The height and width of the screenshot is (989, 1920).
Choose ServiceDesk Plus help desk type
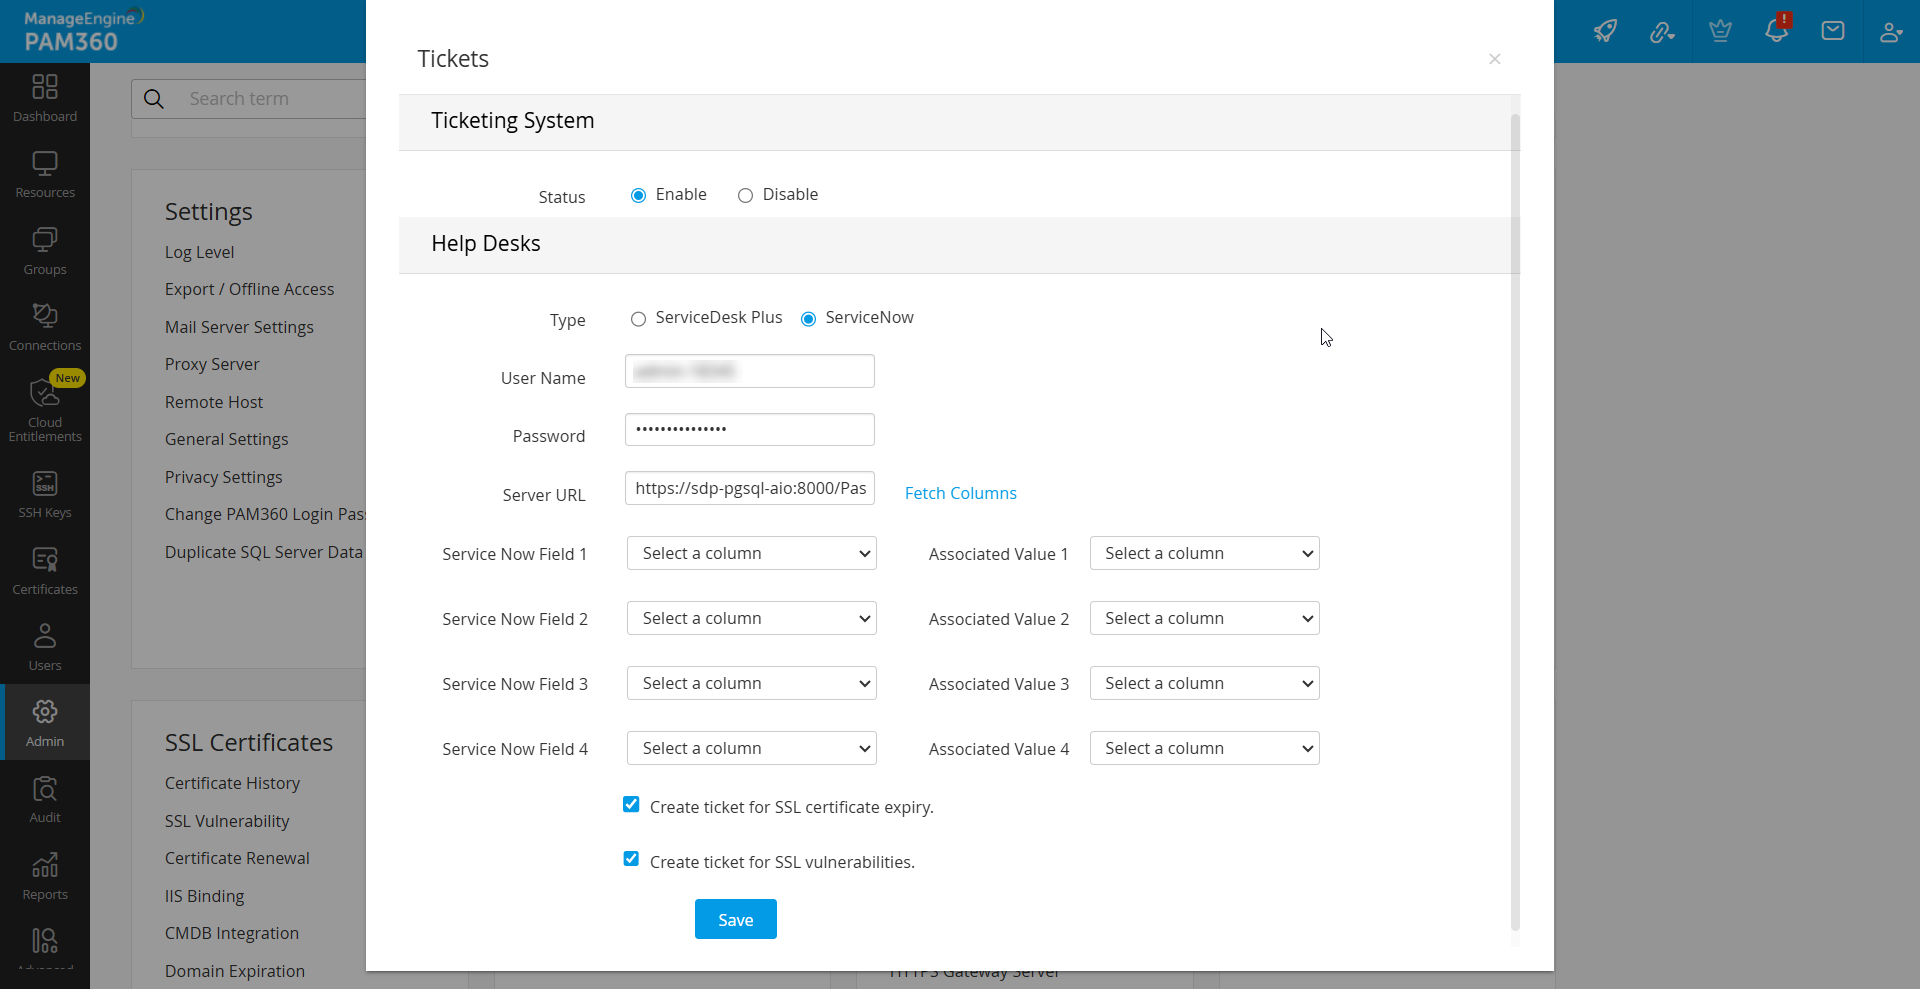(x=638, y=319)
